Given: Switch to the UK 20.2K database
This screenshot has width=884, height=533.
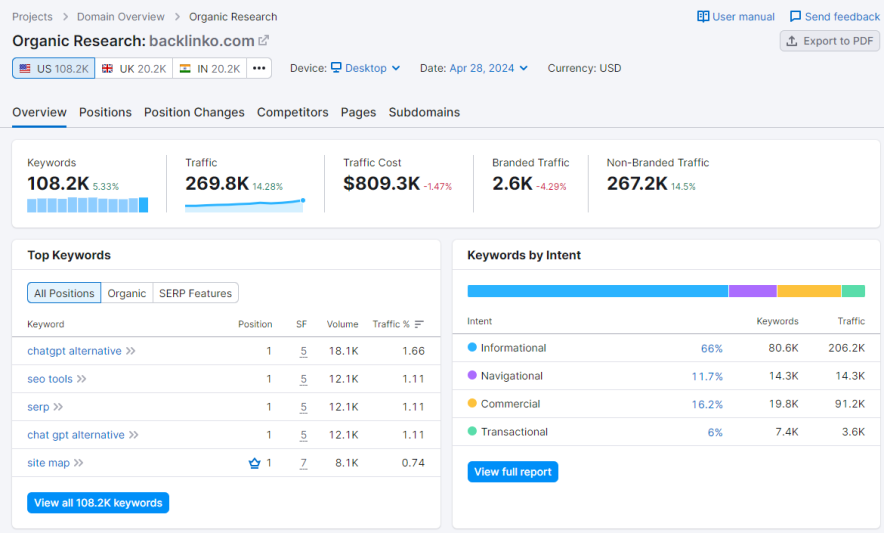Looking at the screenshot, I should coord(134,68).
